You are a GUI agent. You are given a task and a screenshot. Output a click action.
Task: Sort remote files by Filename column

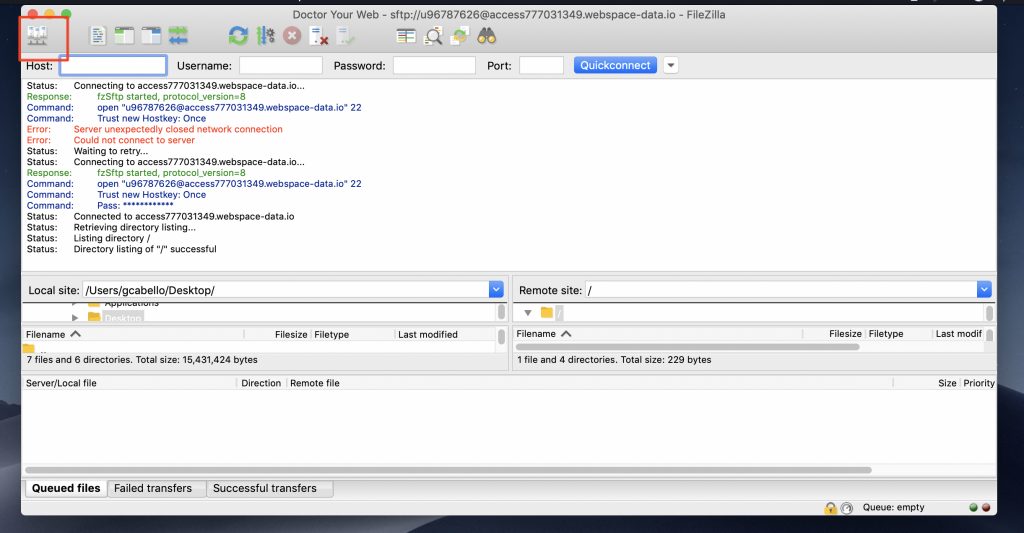(x=658, y=334)
